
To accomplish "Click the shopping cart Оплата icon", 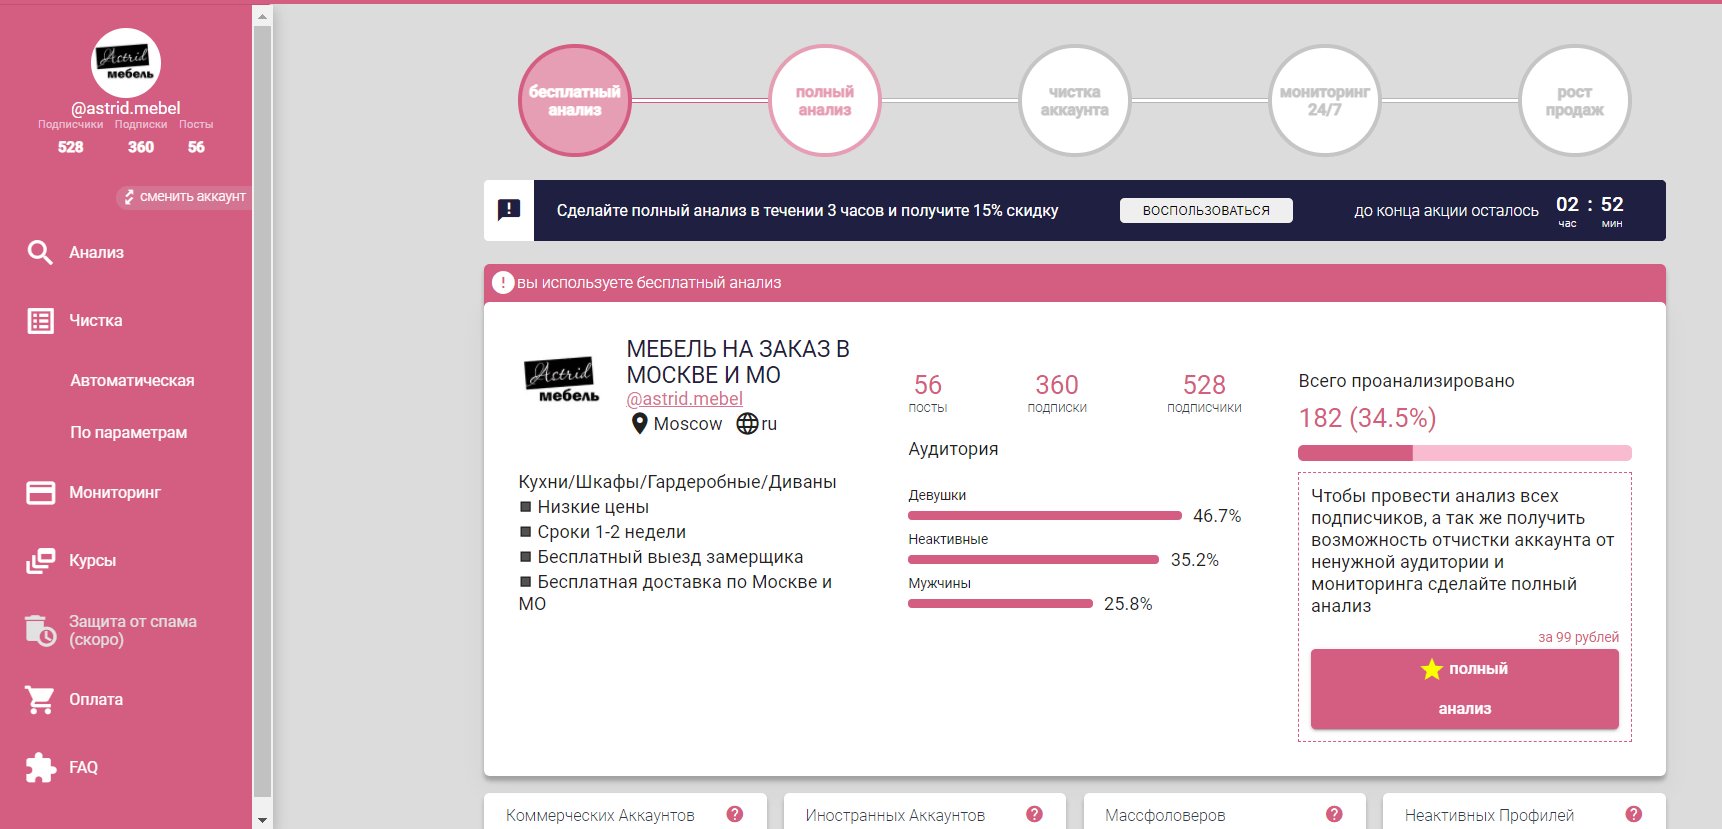I will pyautogui.click(x=40, y=700).
